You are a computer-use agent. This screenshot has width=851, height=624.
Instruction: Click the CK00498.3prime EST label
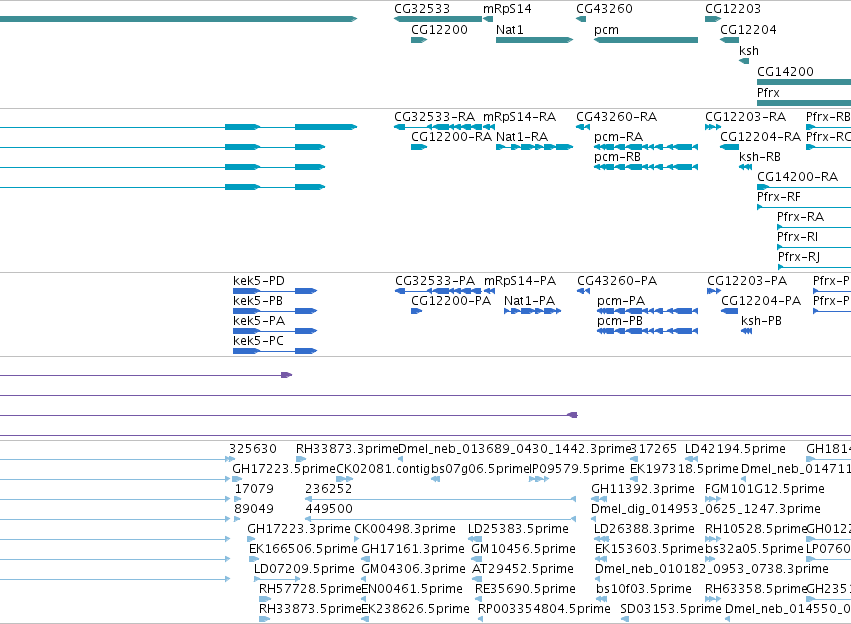[405, 529]
